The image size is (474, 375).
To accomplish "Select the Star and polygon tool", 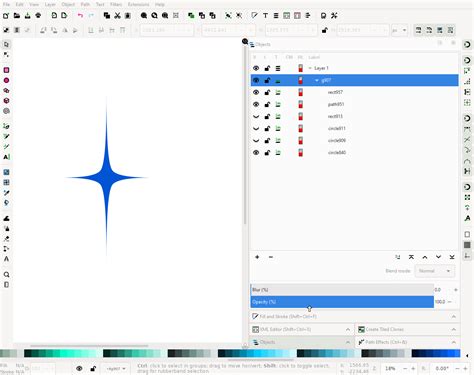I will [6, 90].
